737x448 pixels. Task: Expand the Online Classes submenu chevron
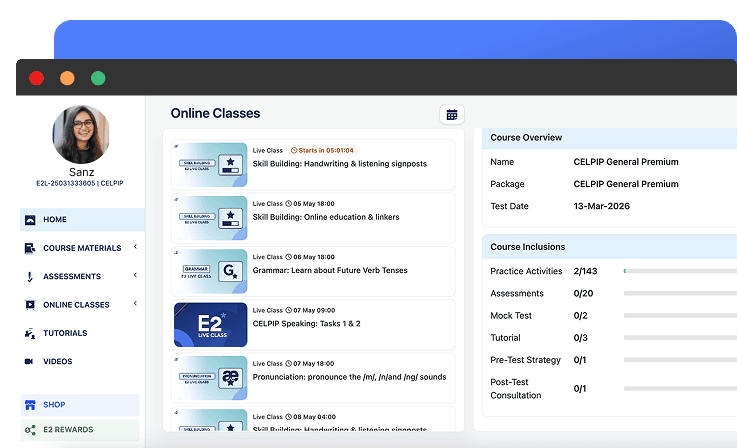click(135, 304)
